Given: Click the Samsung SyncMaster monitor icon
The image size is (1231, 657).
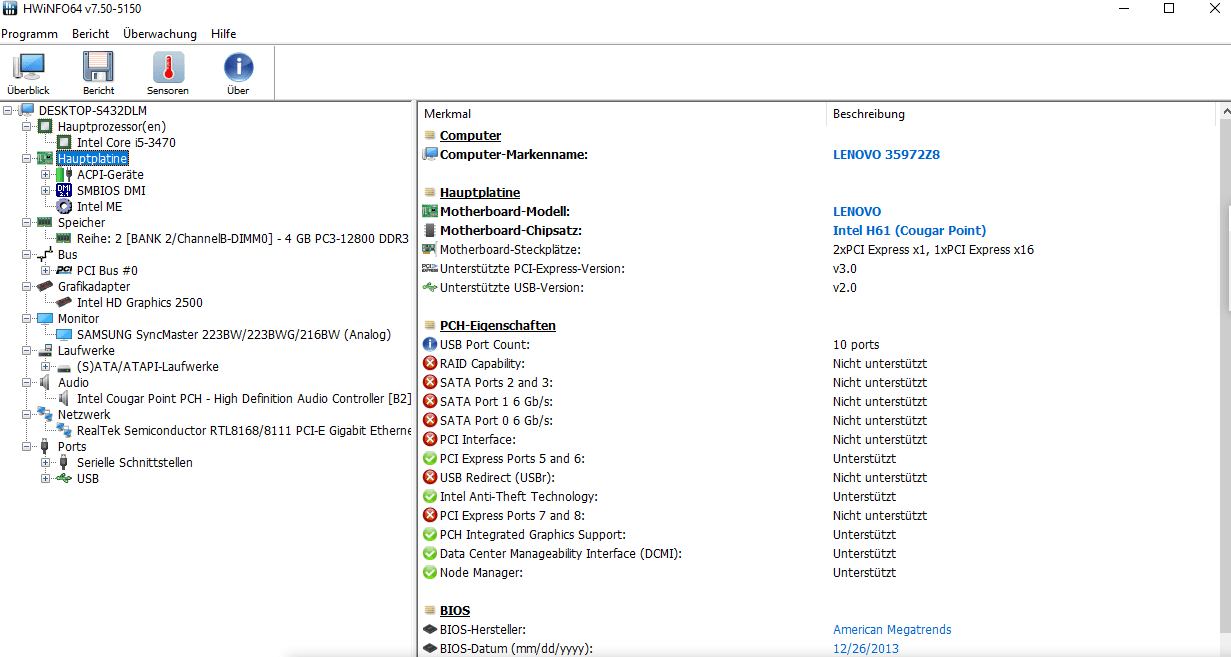Looking at the screenshot, I should (64, 335).
